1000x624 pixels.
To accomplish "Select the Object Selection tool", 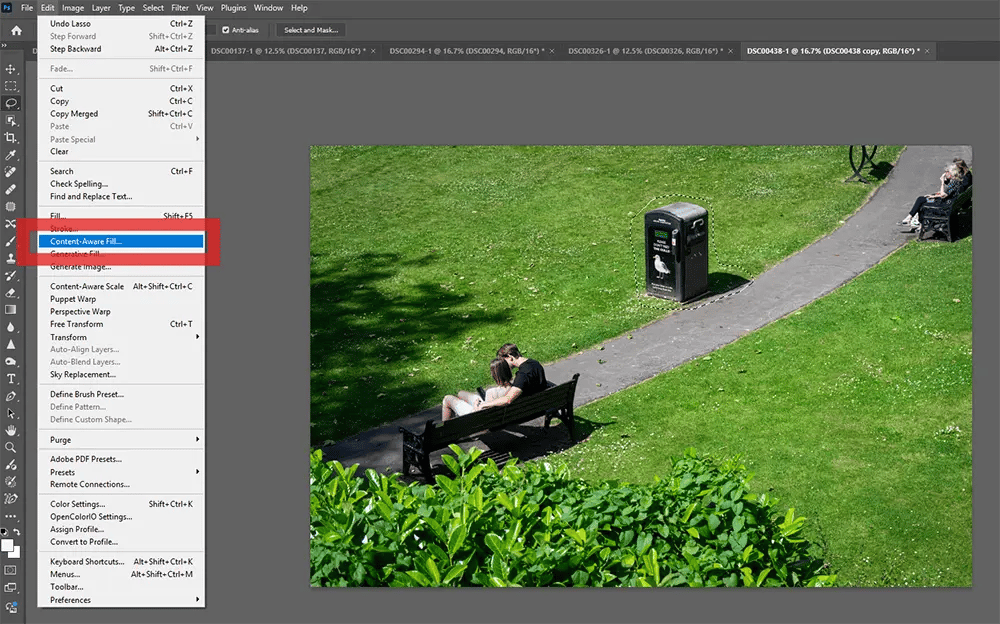I will (11, 121).
